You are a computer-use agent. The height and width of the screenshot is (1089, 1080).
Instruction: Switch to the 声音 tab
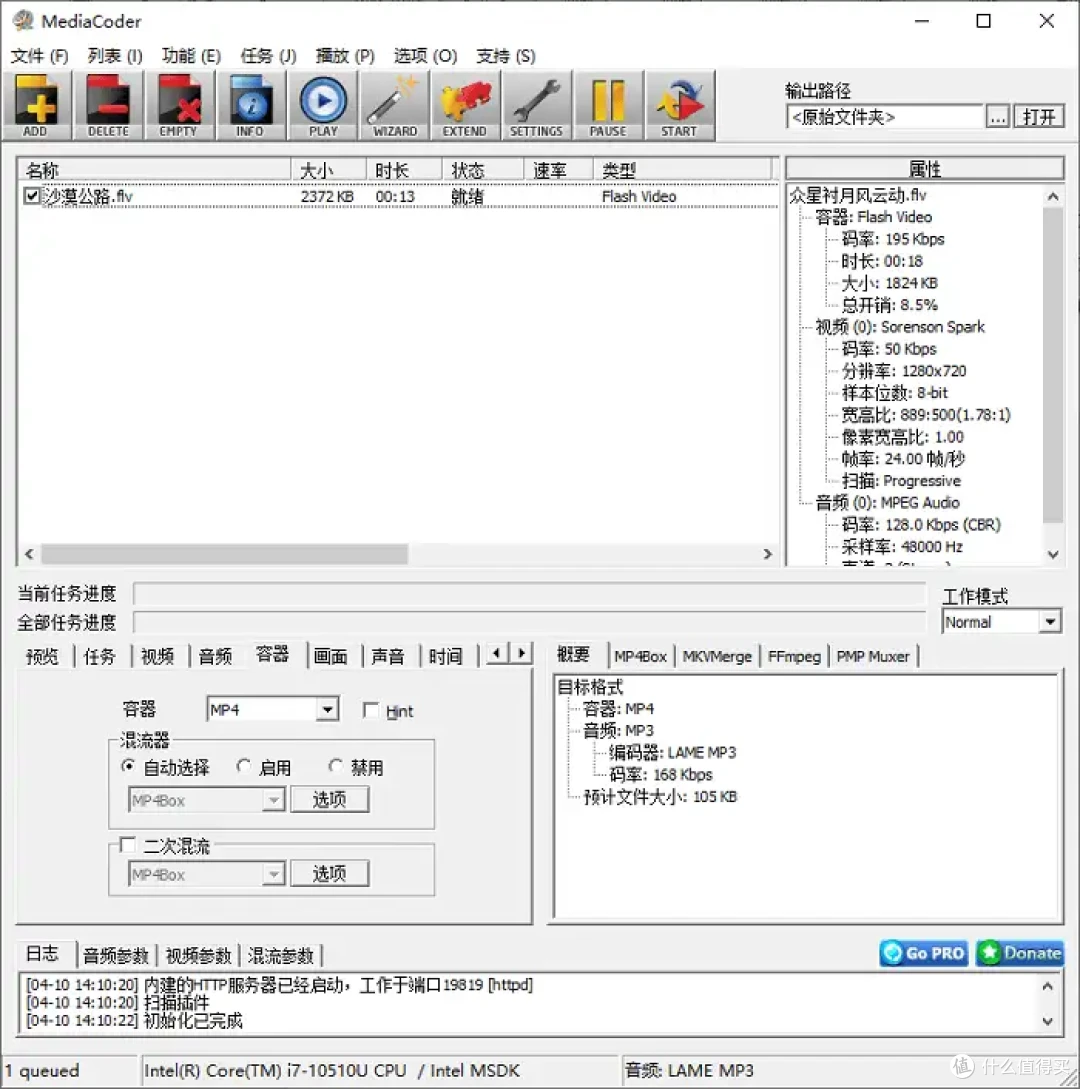coord(388,656)
